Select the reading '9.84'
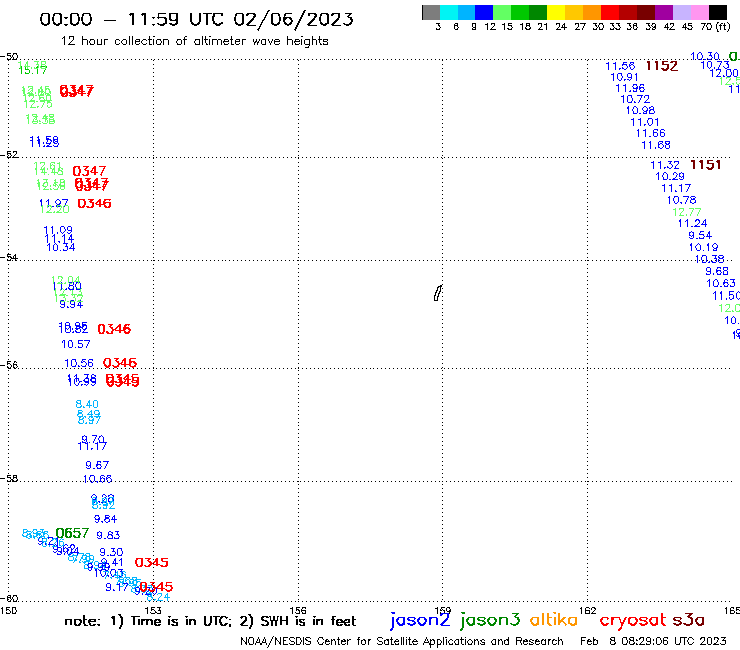This screenshot has width=740, height=650. pyautogui.click(x=105, y=519)
